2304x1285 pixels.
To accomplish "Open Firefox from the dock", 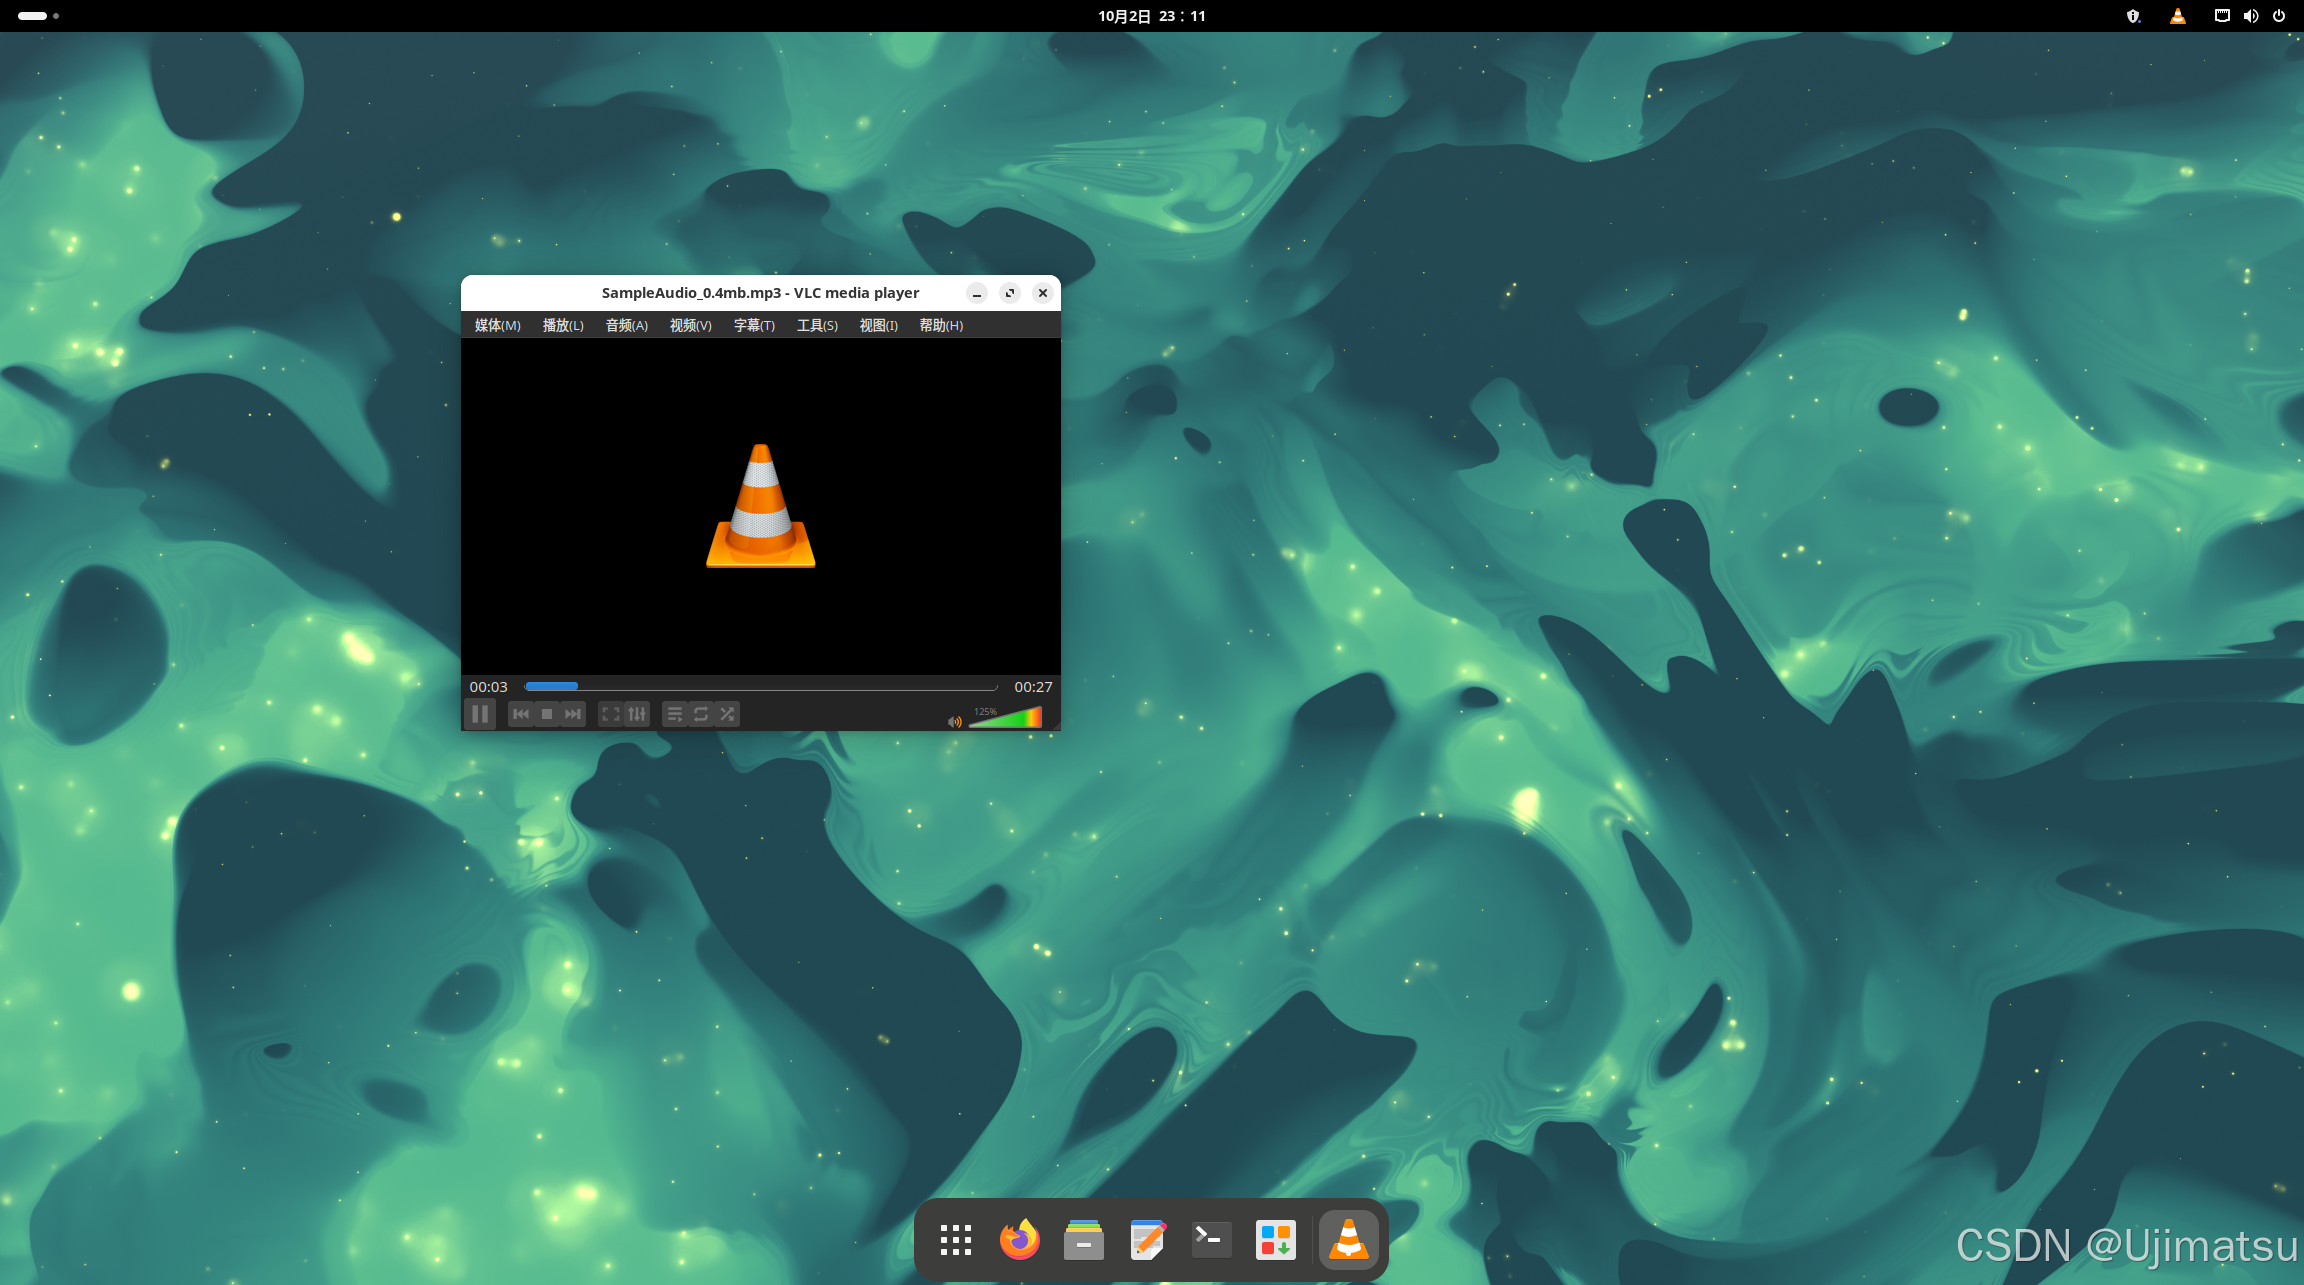I will 1019,1240.
